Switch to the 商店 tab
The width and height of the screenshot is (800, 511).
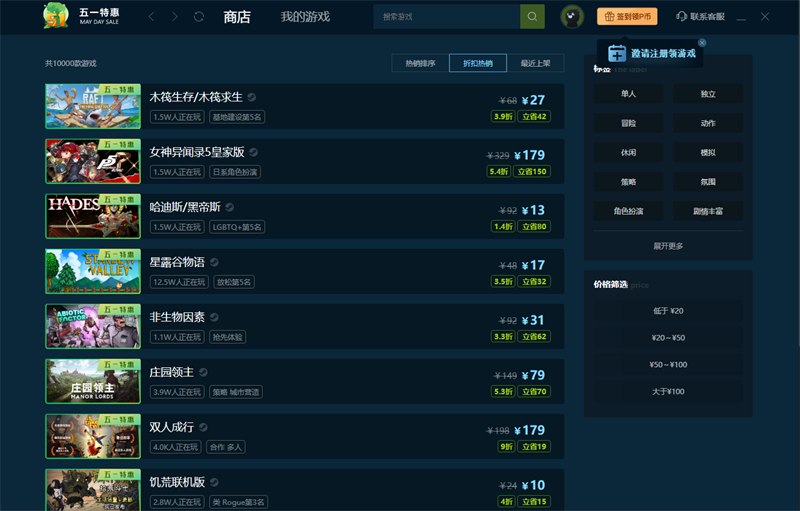coord(237,17)
